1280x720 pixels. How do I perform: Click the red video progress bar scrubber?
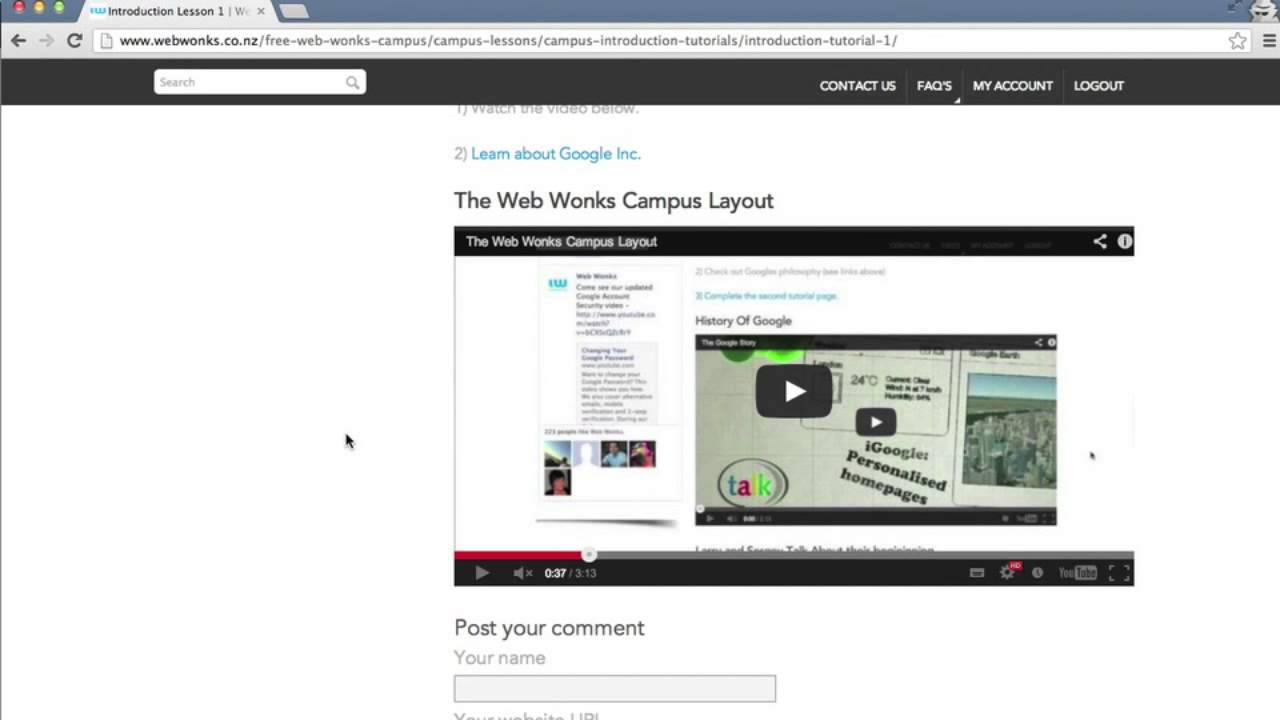coord(589,555)
